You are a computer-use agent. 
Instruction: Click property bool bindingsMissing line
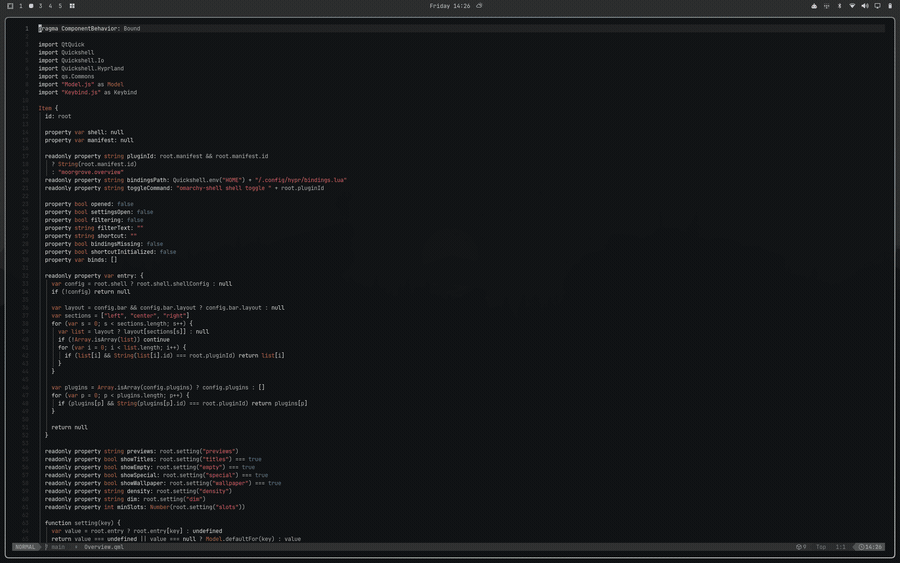104,244
